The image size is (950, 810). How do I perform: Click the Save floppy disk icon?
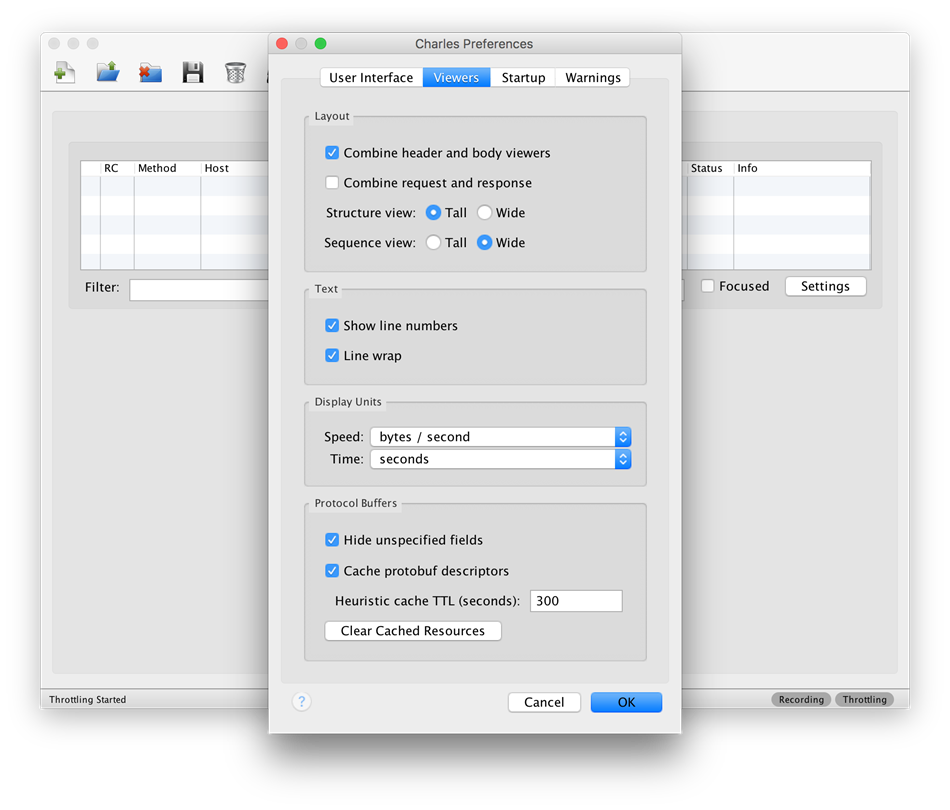193,73
